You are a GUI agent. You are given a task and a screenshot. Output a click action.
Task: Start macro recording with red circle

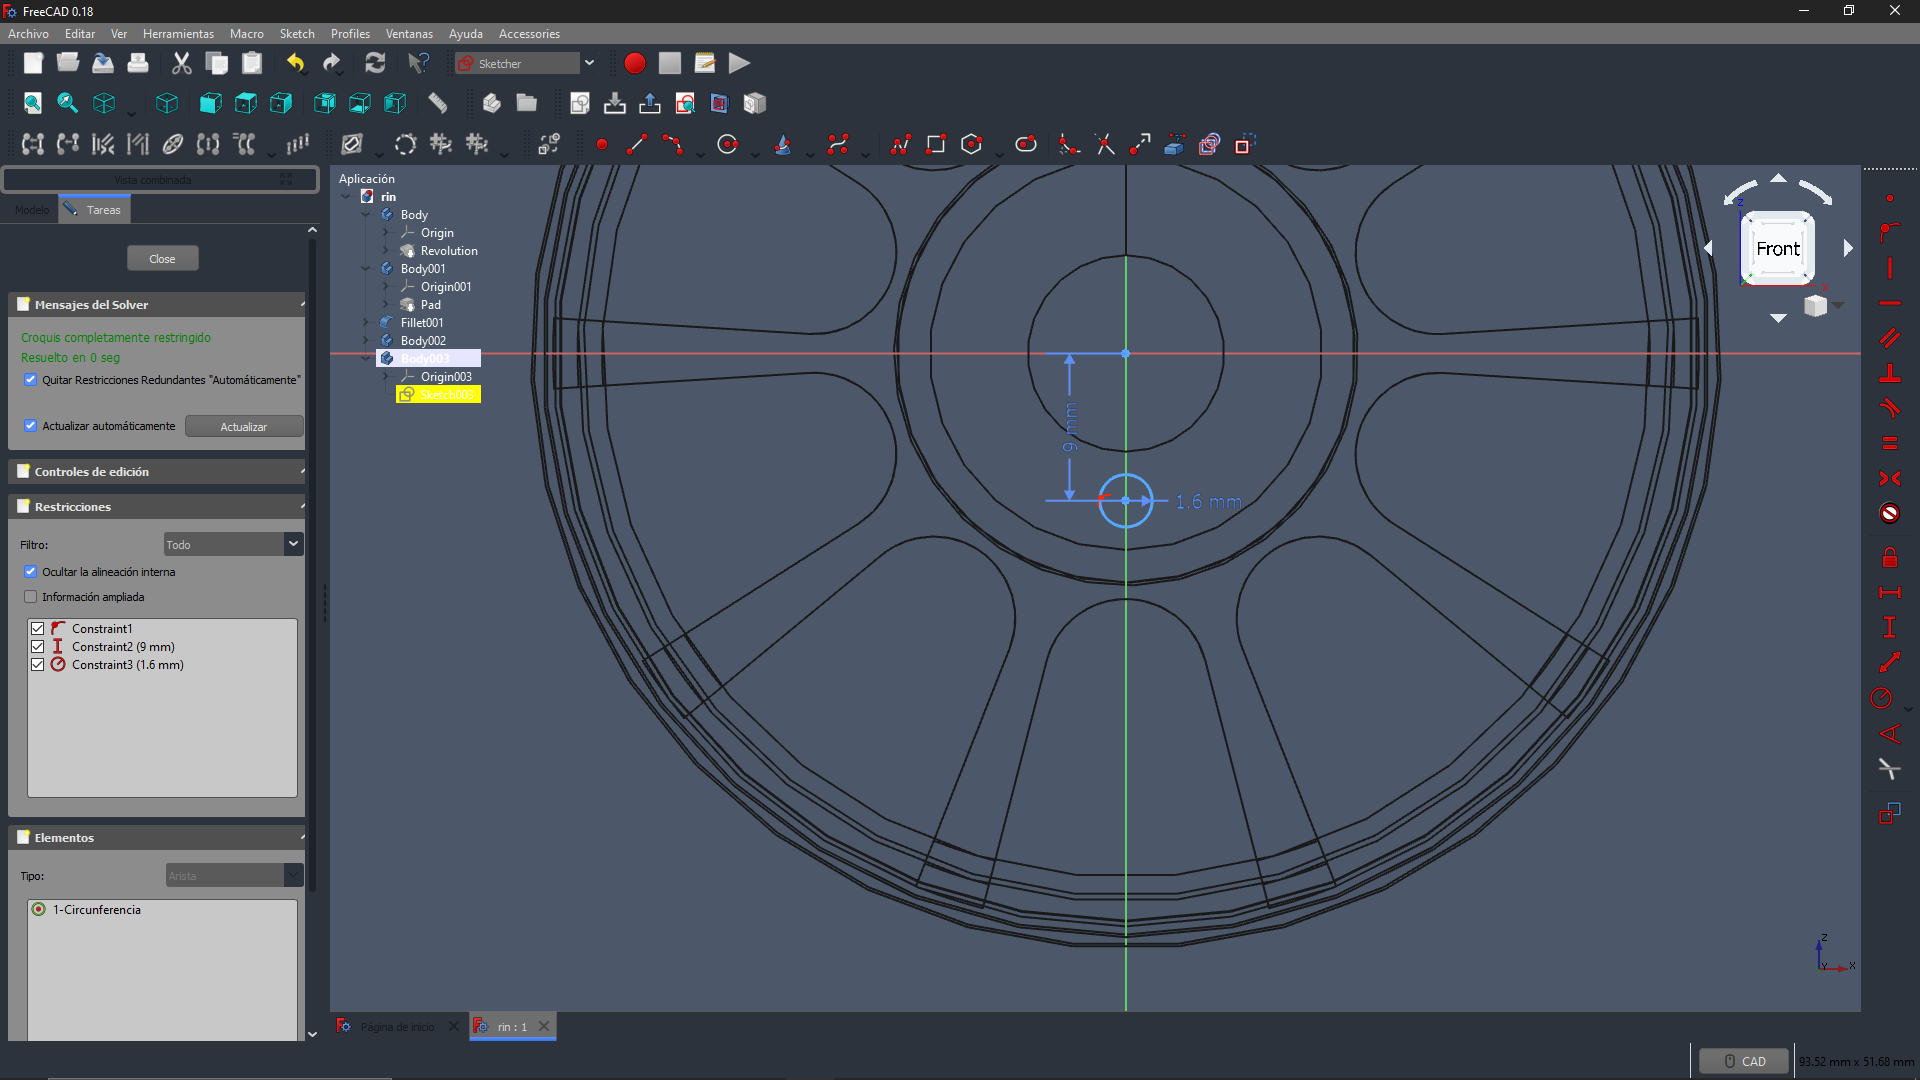[x=634, y=63]
